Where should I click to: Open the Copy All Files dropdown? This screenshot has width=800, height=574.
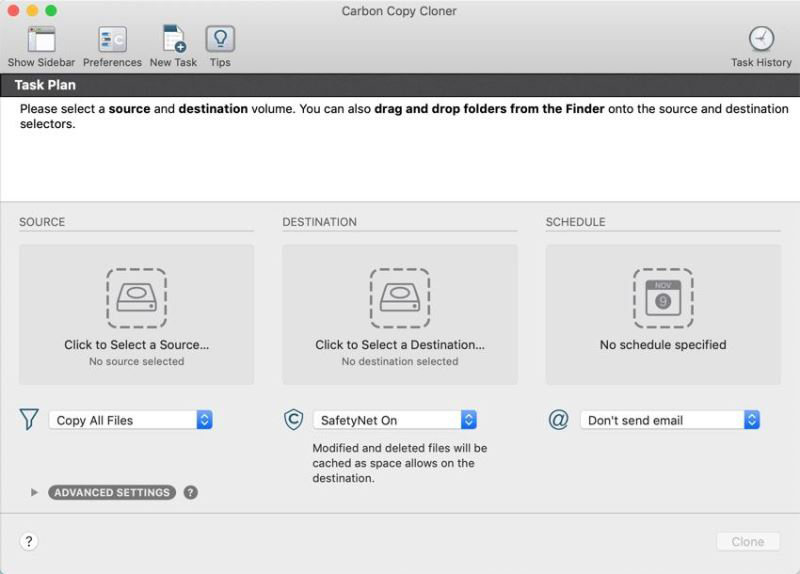(x=131, y=420)
